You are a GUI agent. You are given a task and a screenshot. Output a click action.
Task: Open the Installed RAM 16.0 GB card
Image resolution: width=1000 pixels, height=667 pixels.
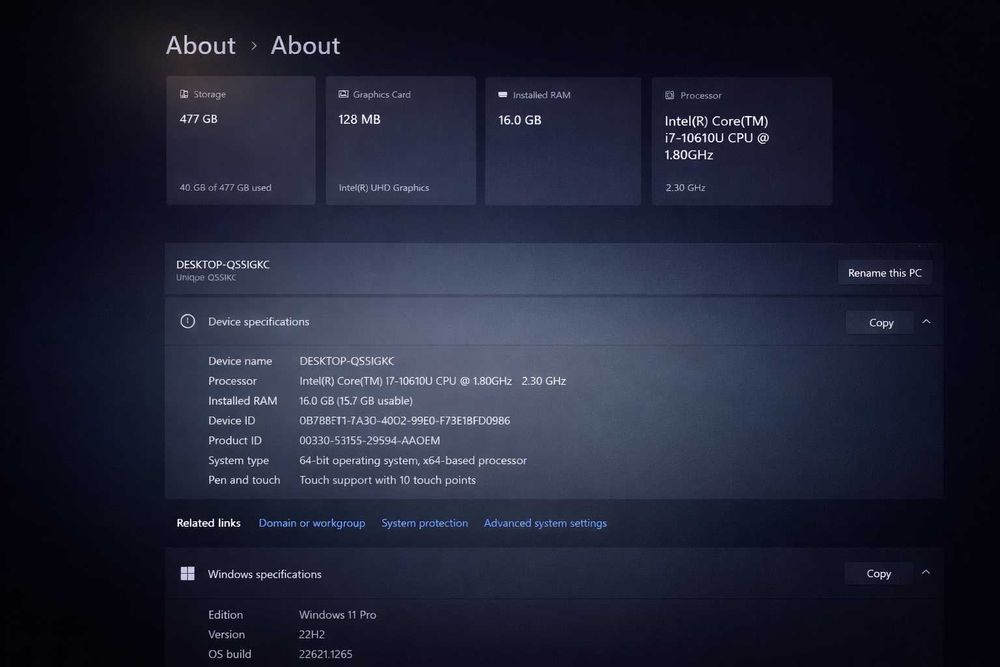[562, 141]
